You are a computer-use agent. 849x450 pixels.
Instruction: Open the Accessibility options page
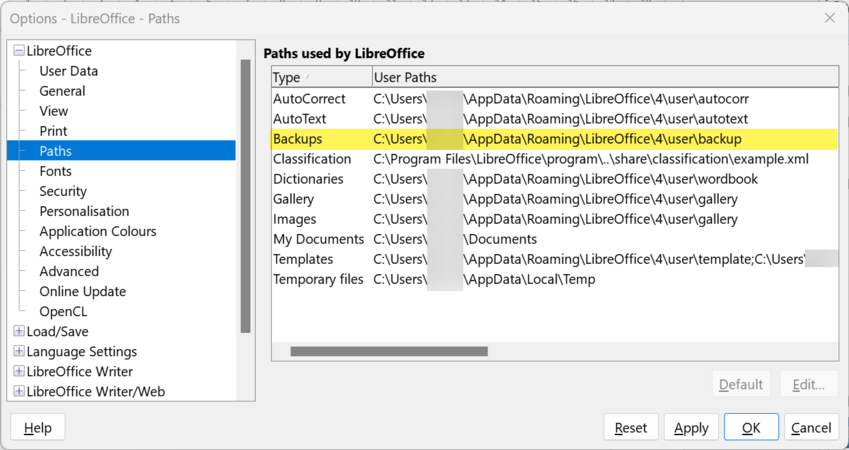76,251
